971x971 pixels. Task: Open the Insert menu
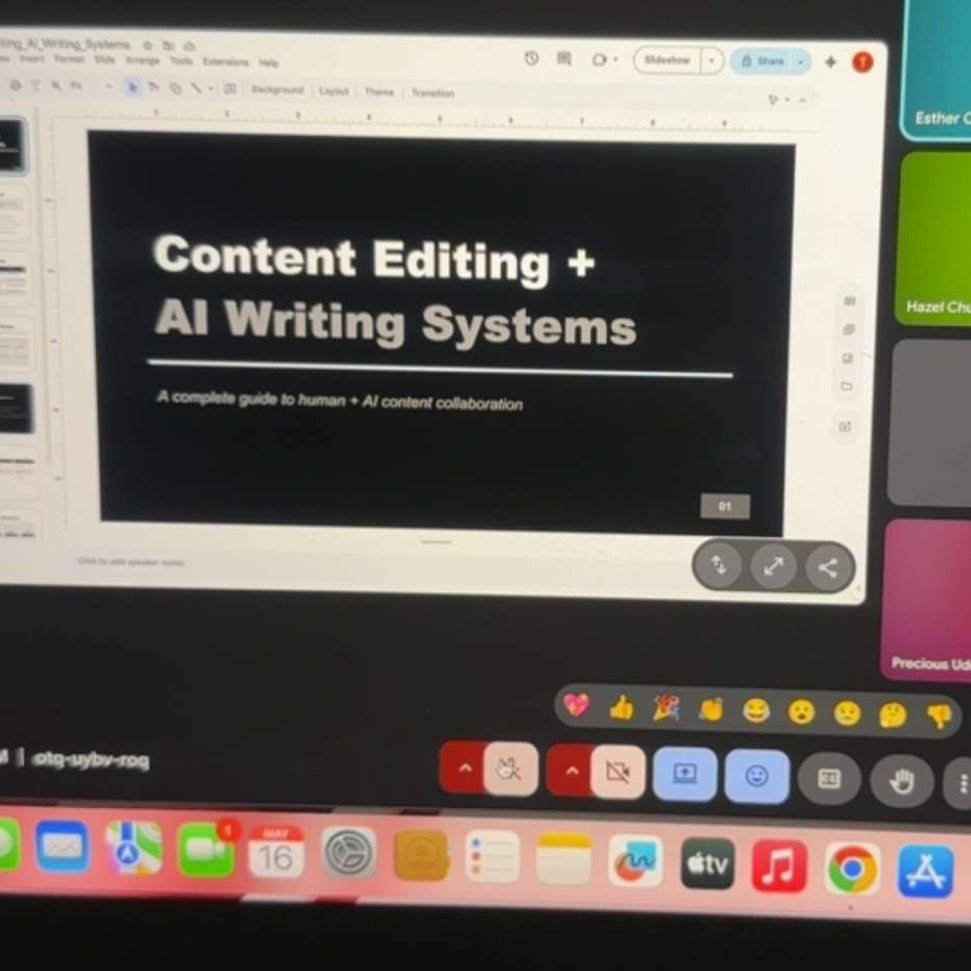click(32, 59)
